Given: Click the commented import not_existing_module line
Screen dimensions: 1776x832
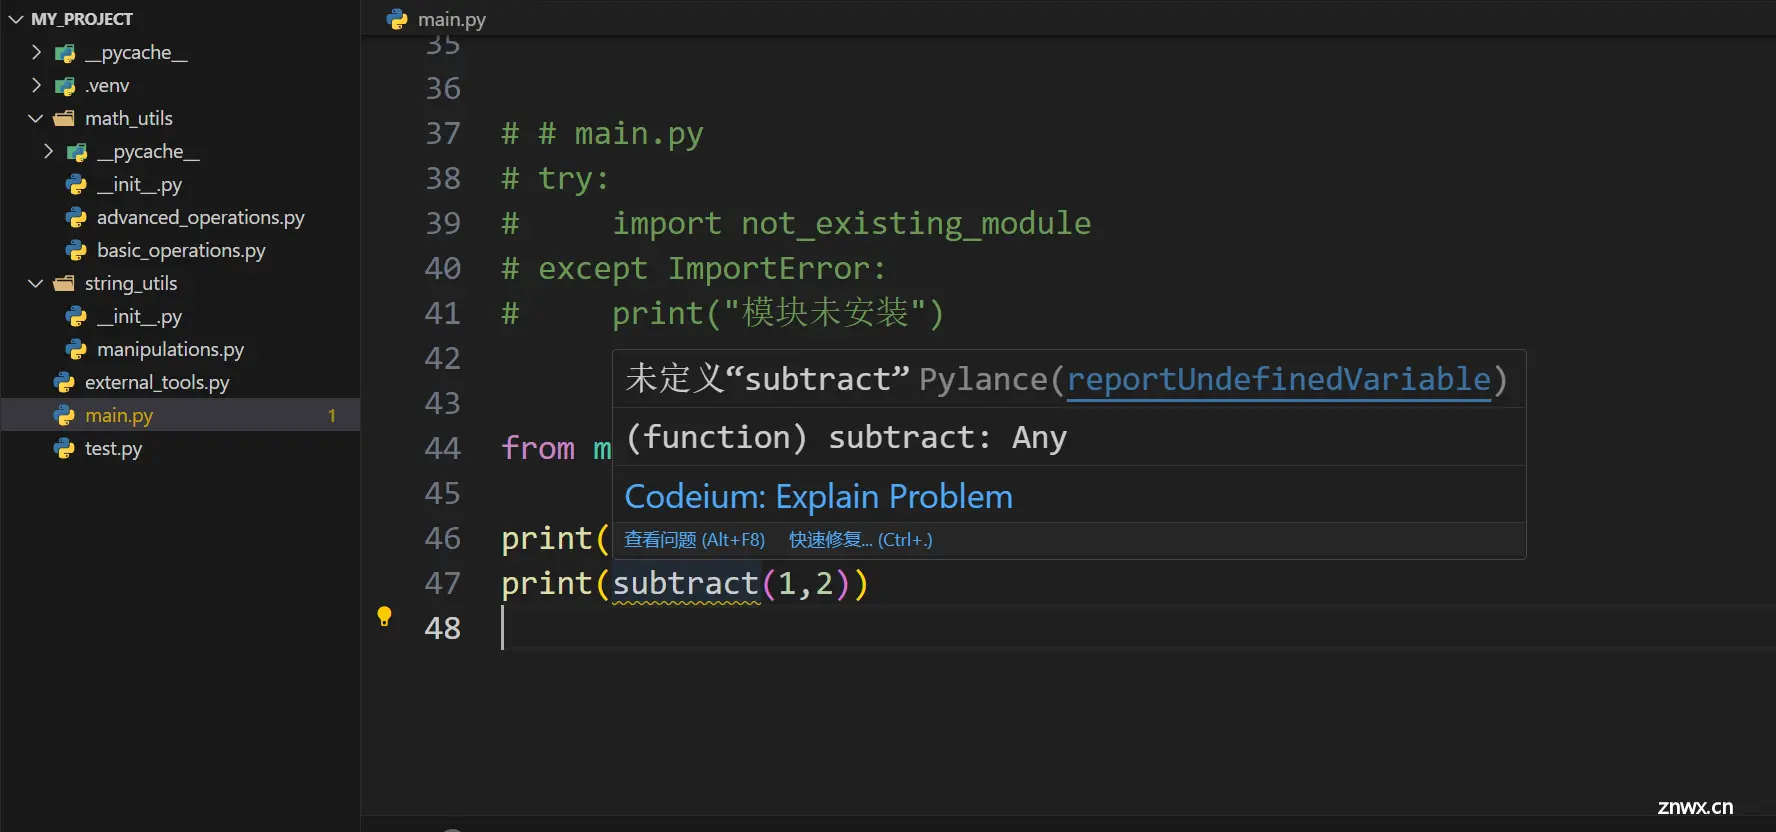Looking at the screenshot, I should tap(796, 223).
